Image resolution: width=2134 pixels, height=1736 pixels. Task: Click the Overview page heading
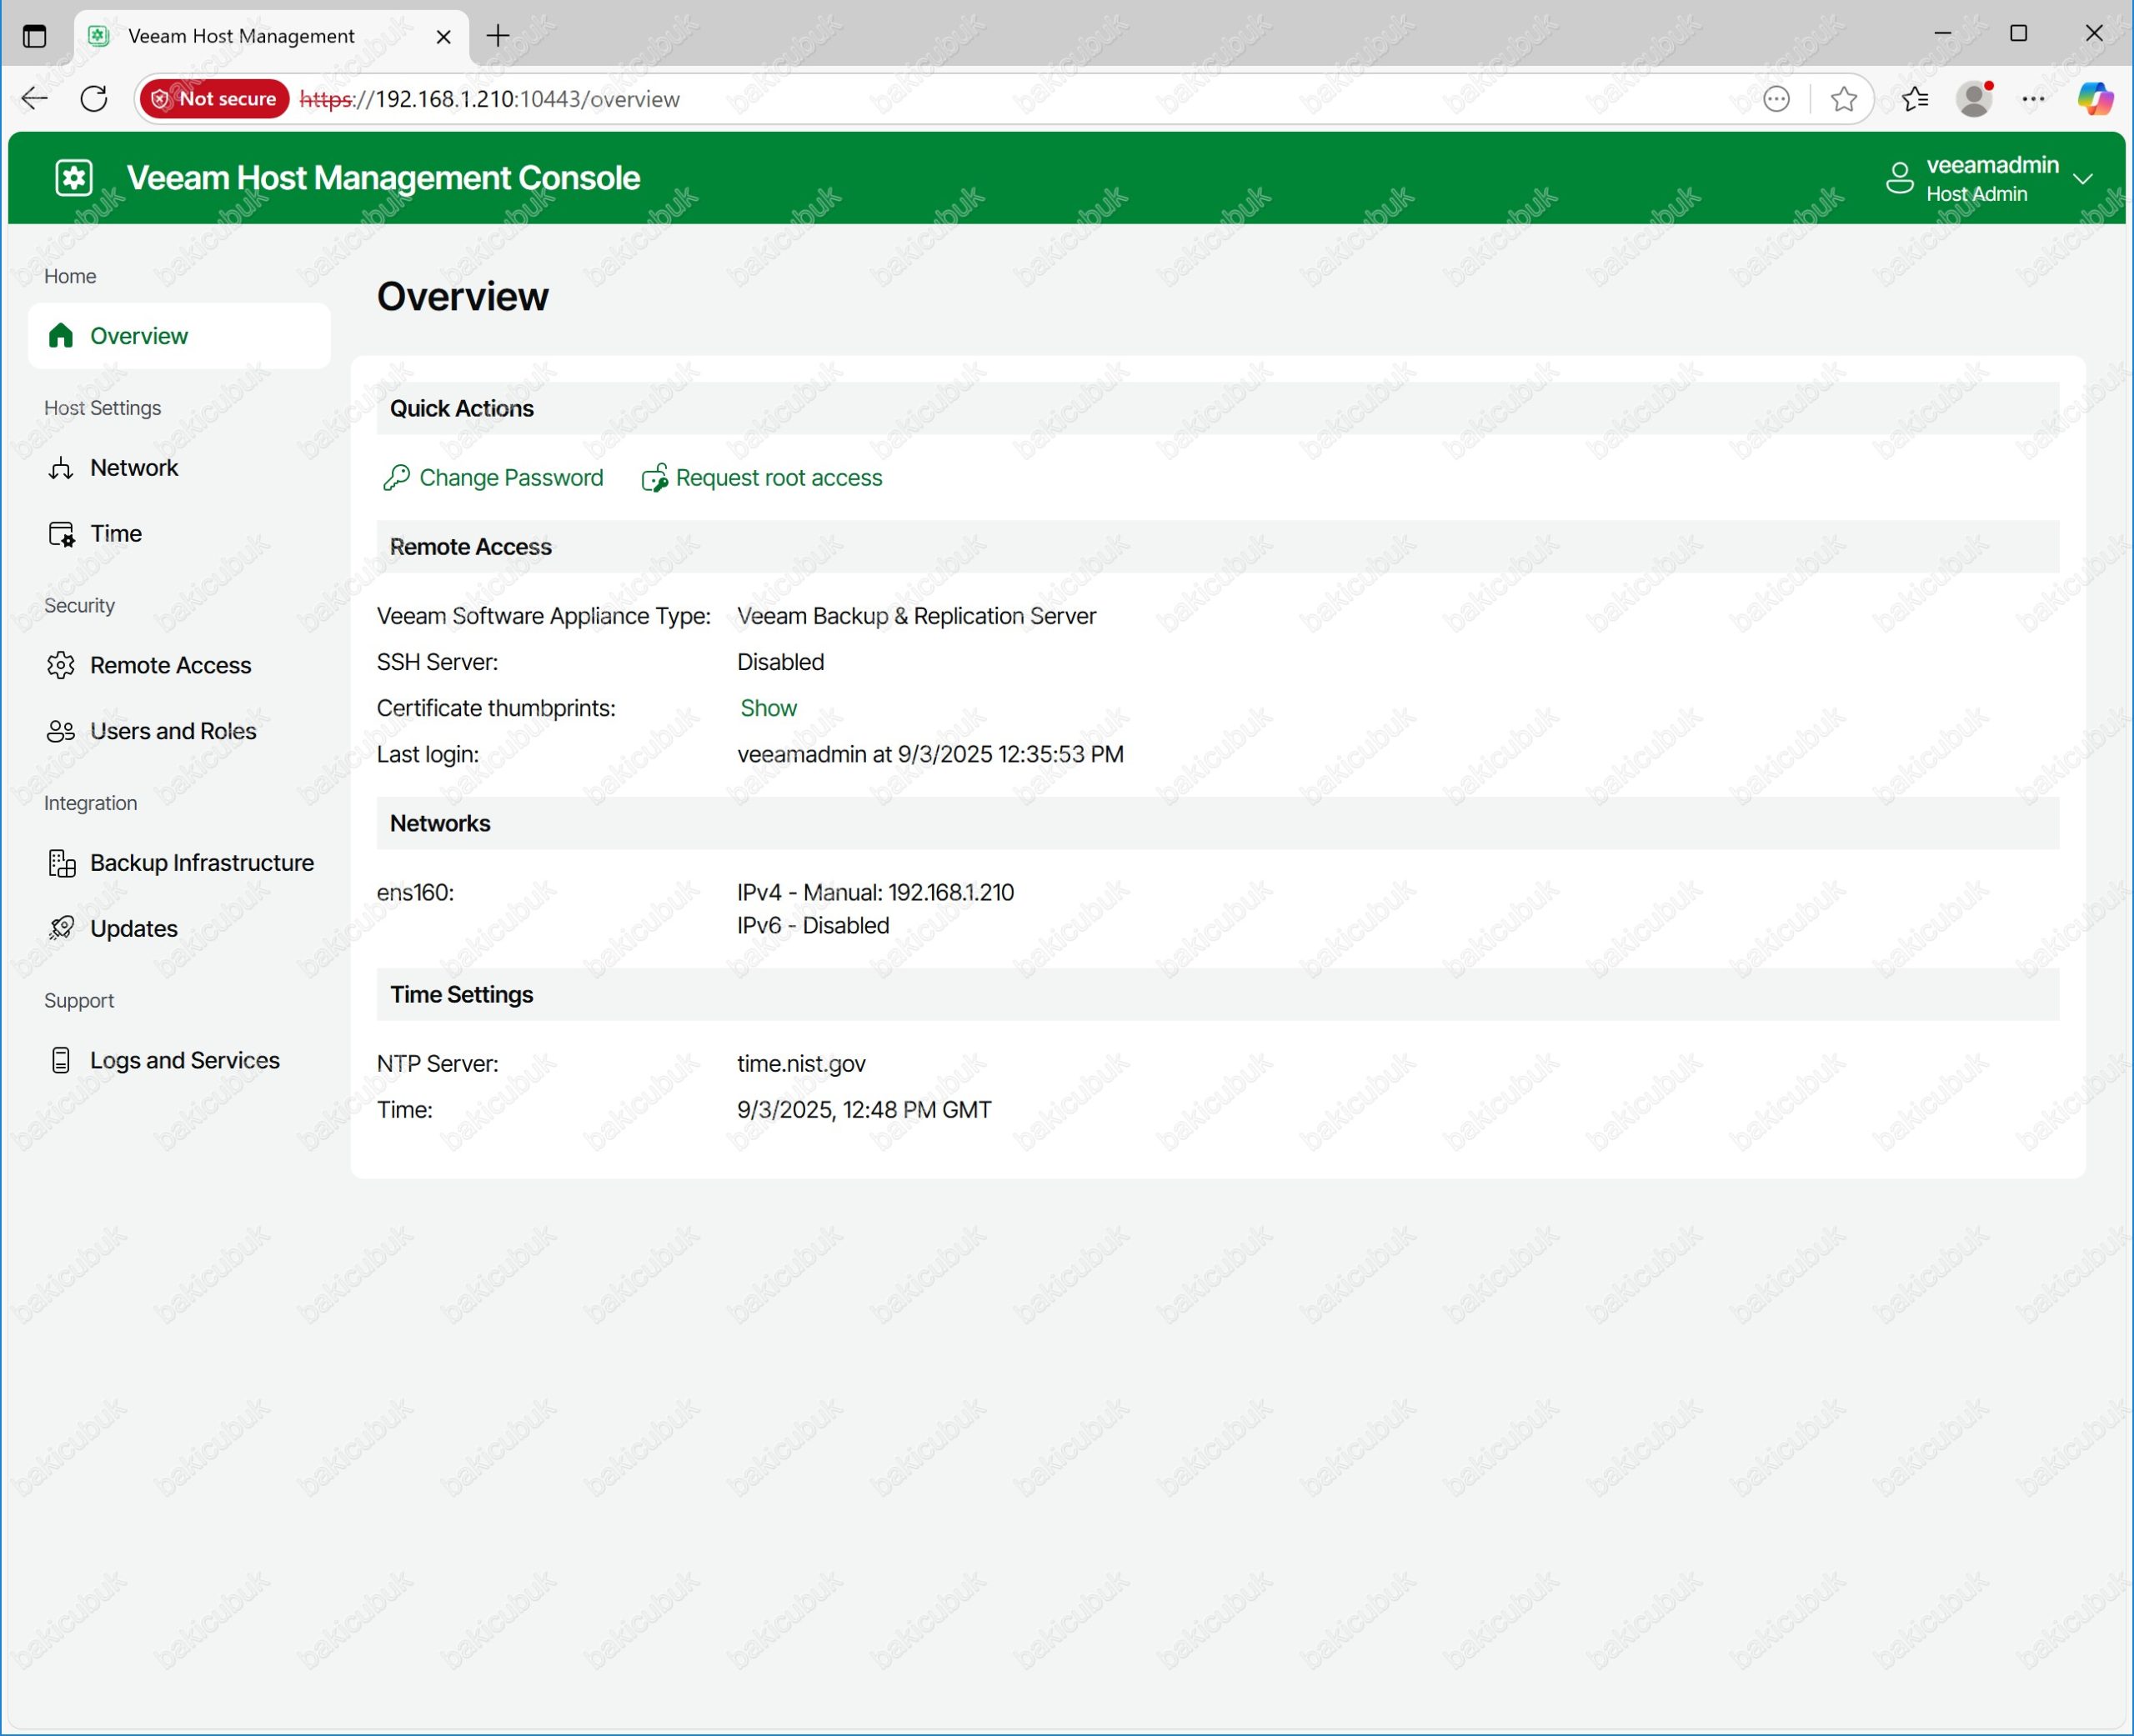(462, 297)
